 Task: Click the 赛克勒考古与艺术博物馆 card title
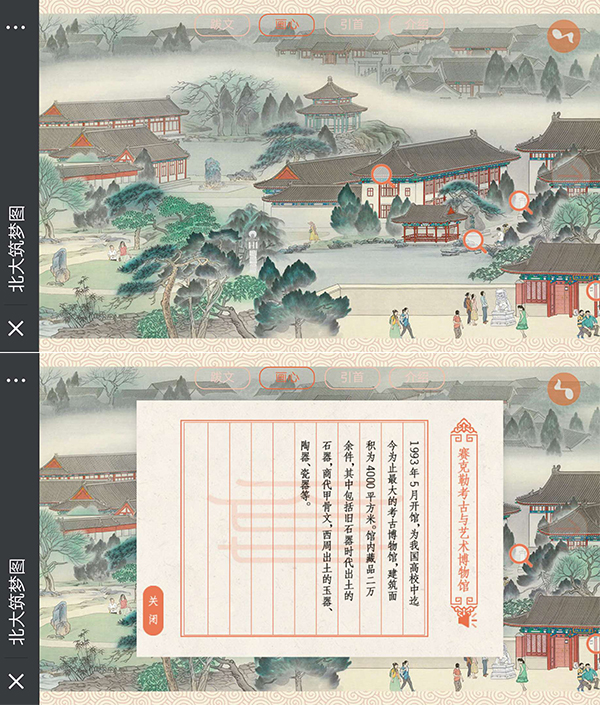[x=464, y=519]
